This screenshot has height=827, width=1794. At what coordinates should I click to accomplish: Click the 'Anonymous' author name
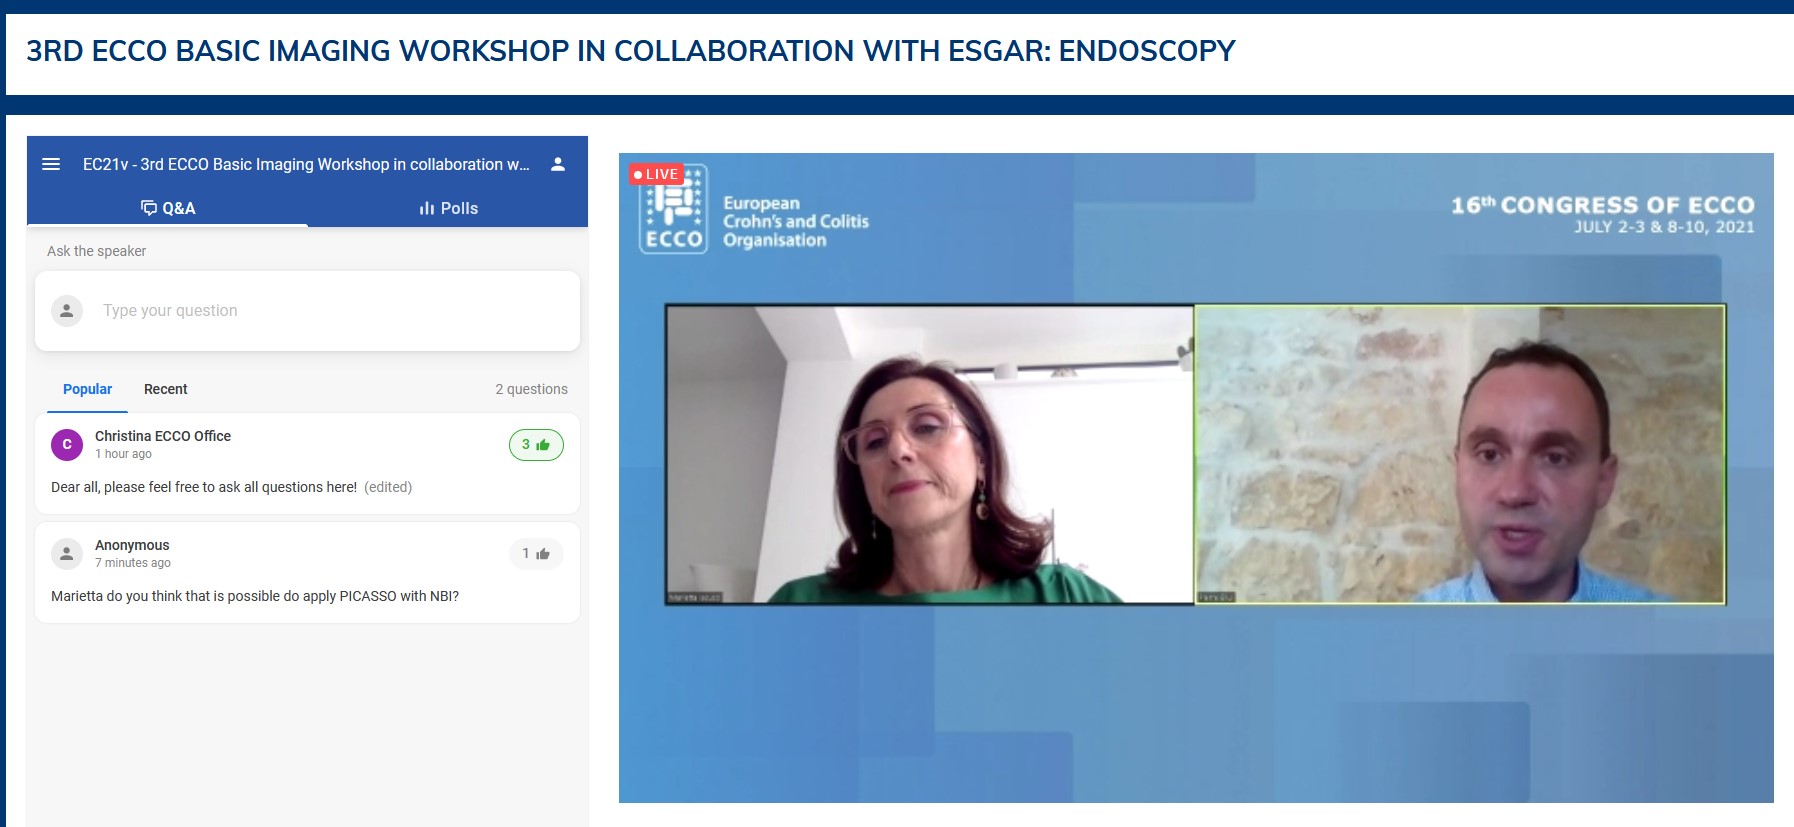pyautogui.click(x=132, y=545)
